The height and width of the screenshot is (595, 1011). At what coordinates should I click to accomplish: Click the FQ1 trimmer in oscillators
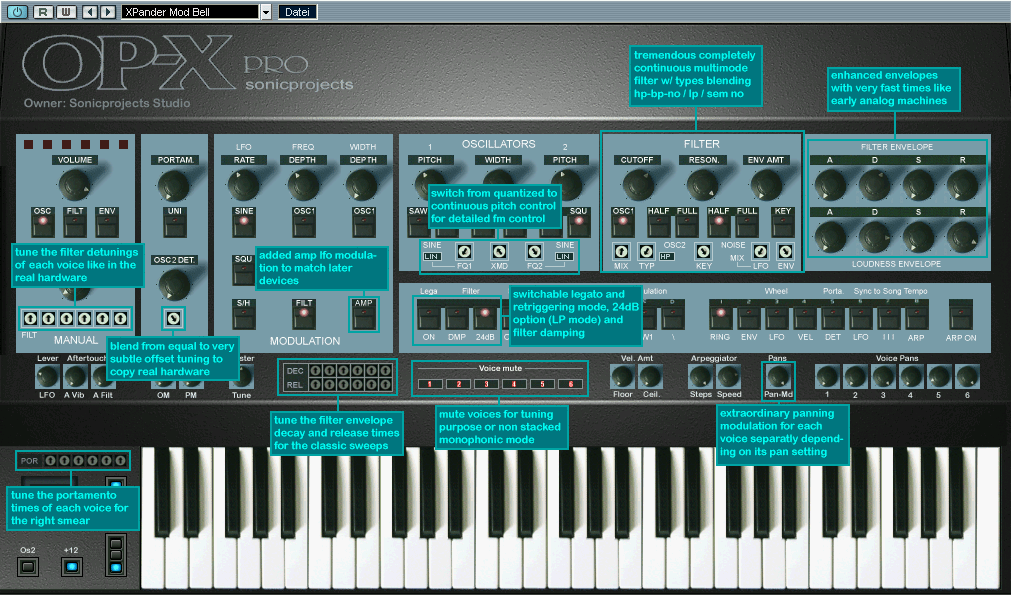coord(464,251)
